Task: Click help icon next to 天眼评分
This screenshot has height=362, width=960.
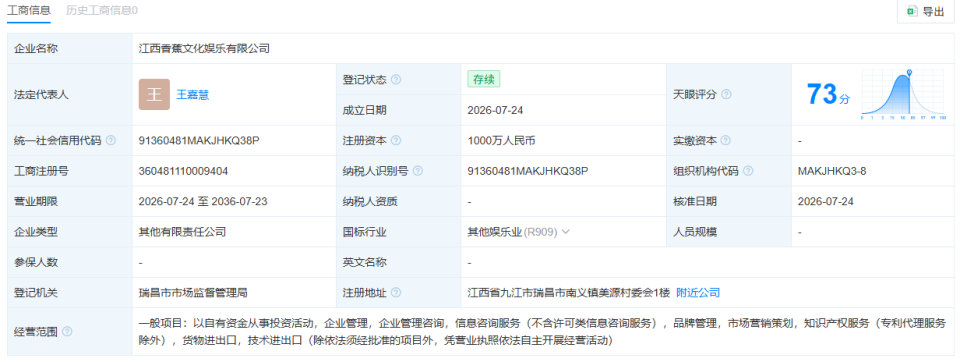Action: 726,95
